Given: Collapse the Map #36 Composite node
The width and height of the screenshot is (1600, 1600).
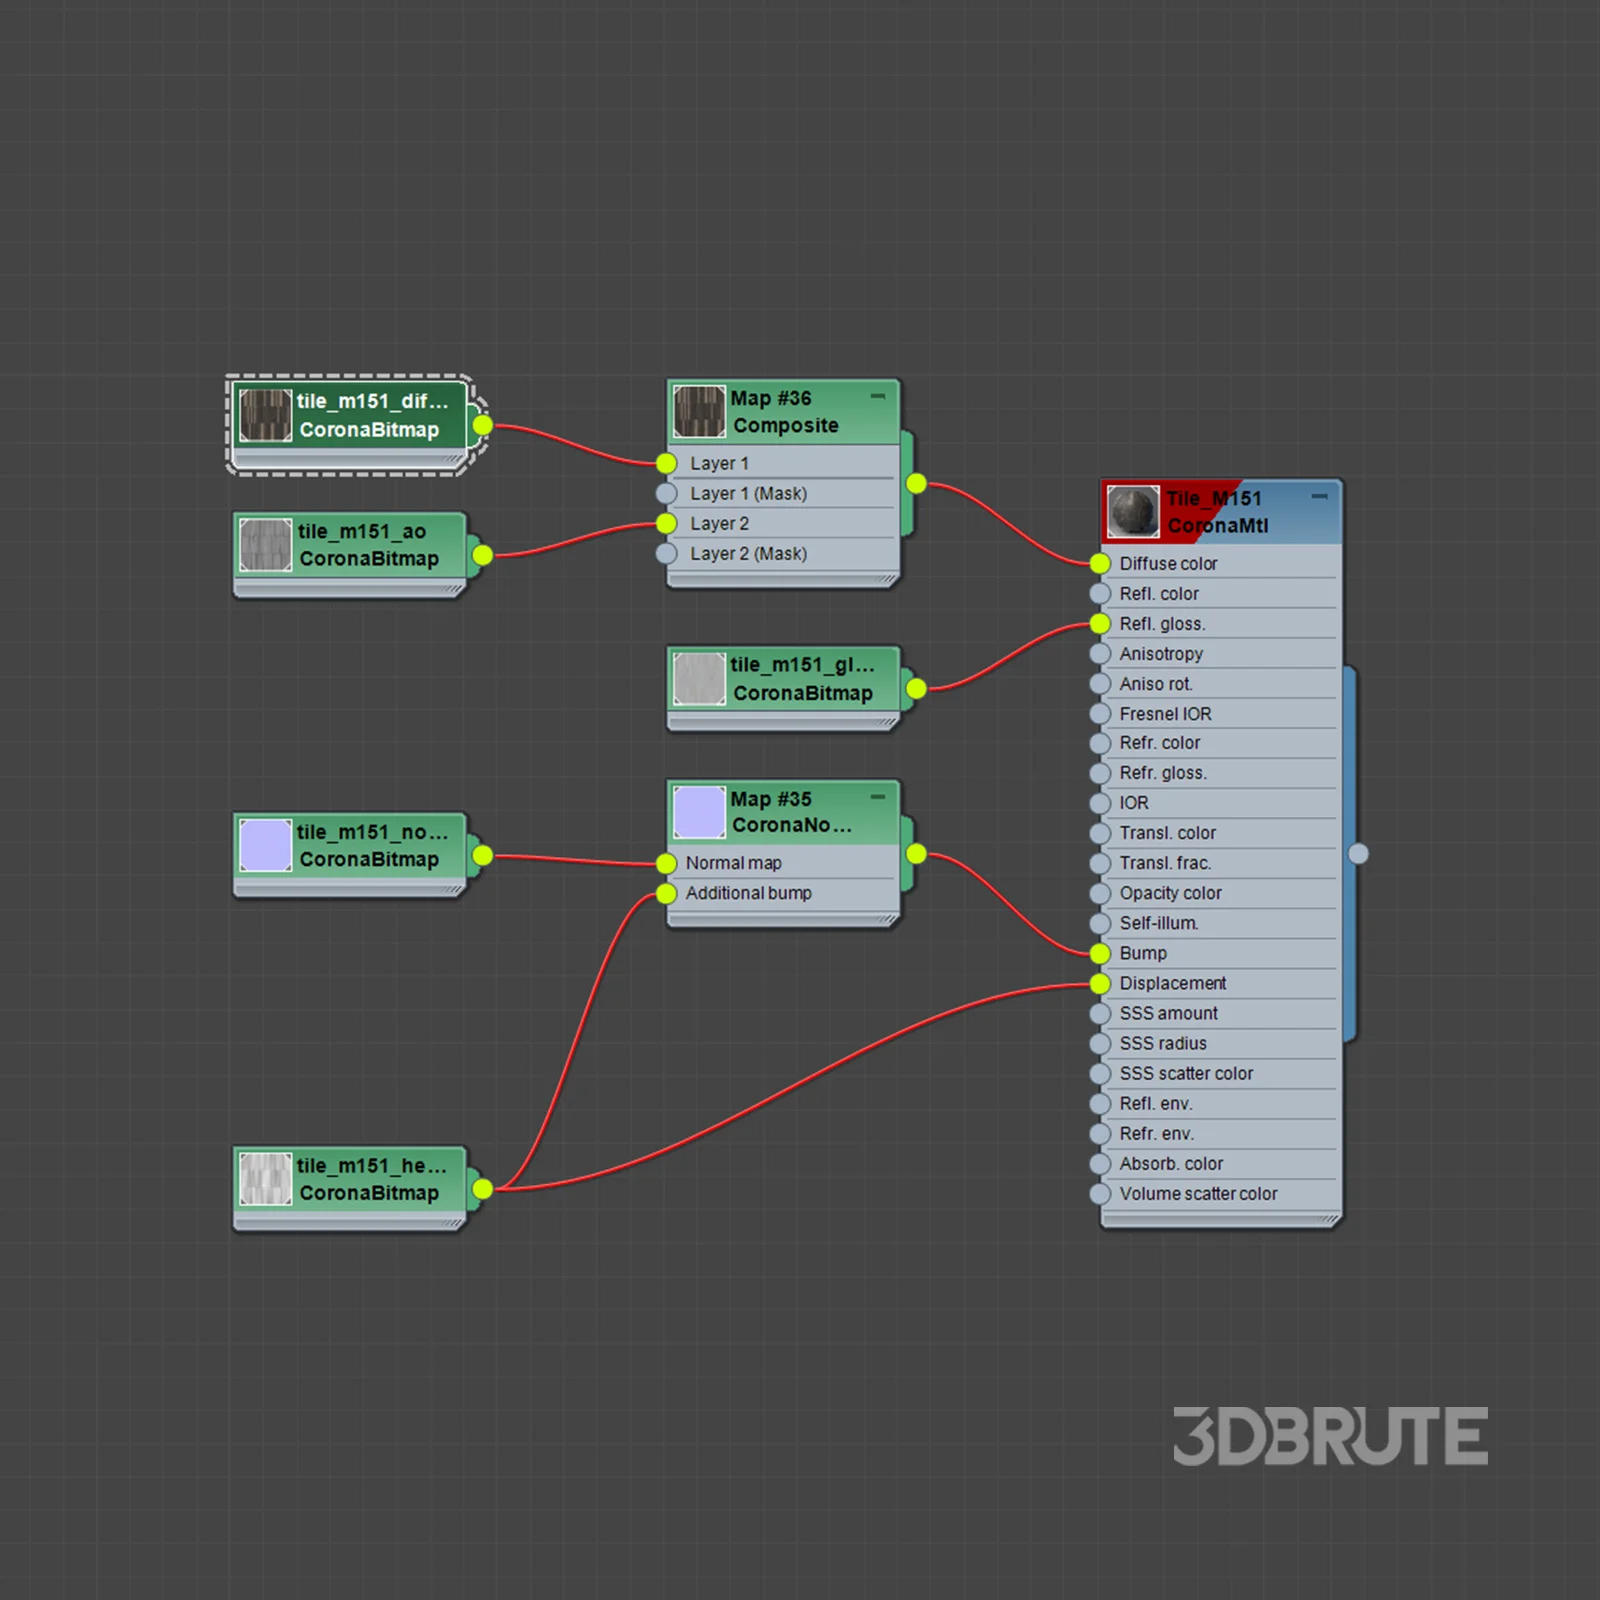Looking at the screenshot, I should (x=878, y=397).
